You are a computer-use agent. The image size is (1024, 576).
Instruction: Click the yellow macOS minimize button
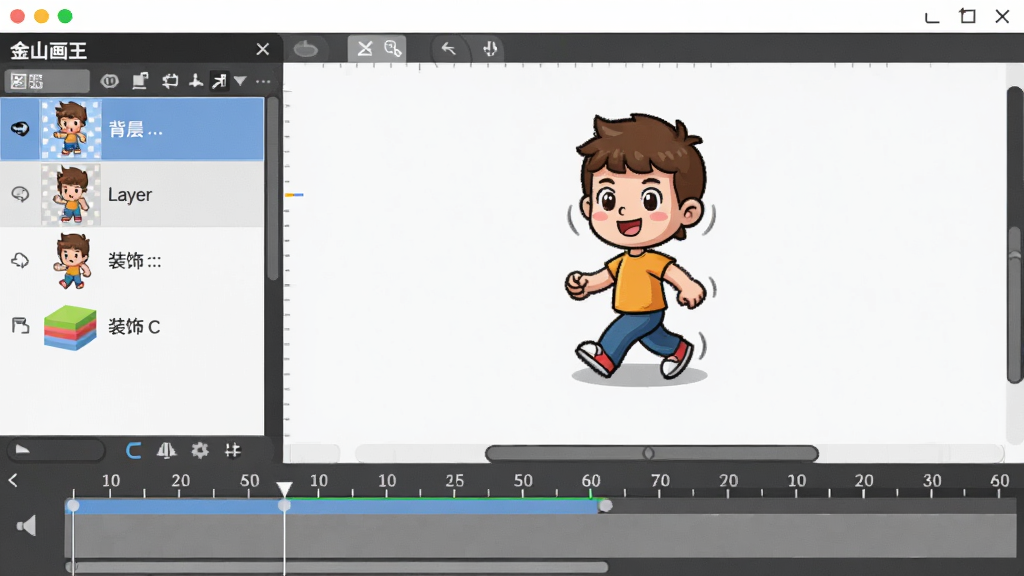[42, 16]
